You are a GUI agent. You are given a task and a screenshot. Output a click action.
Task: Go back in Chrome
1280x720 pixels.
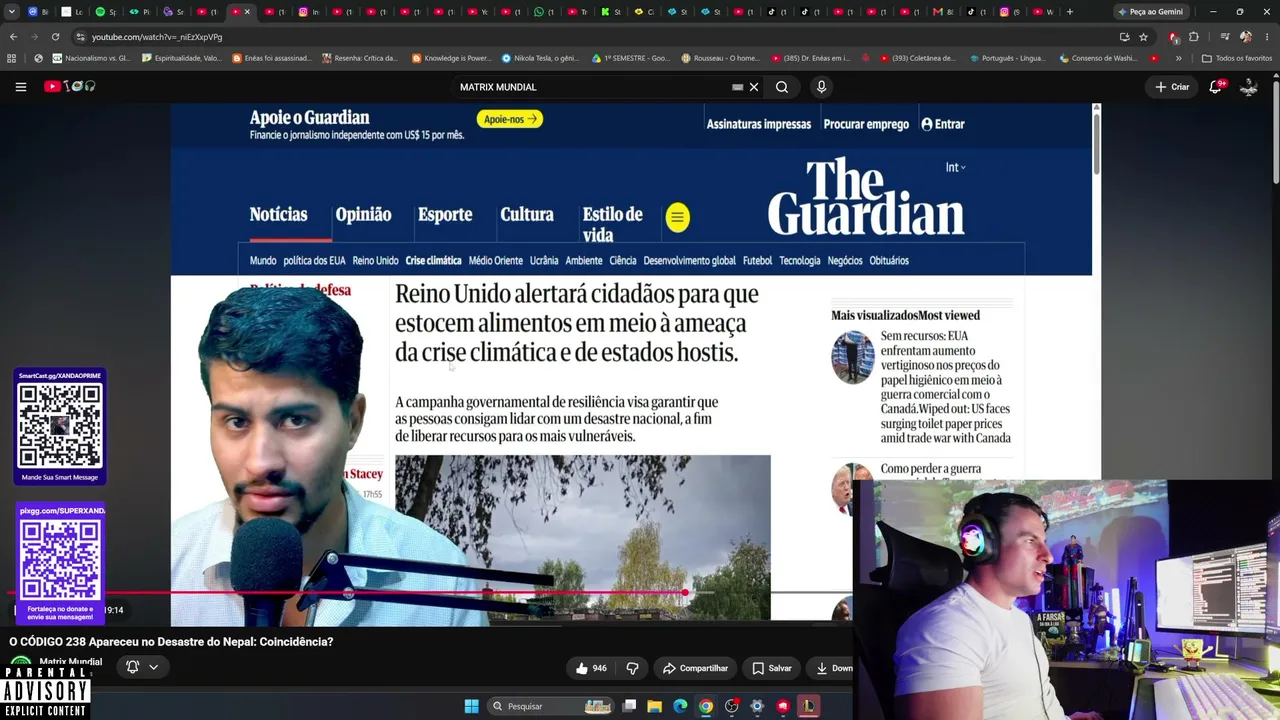click(x=13, y=37)
